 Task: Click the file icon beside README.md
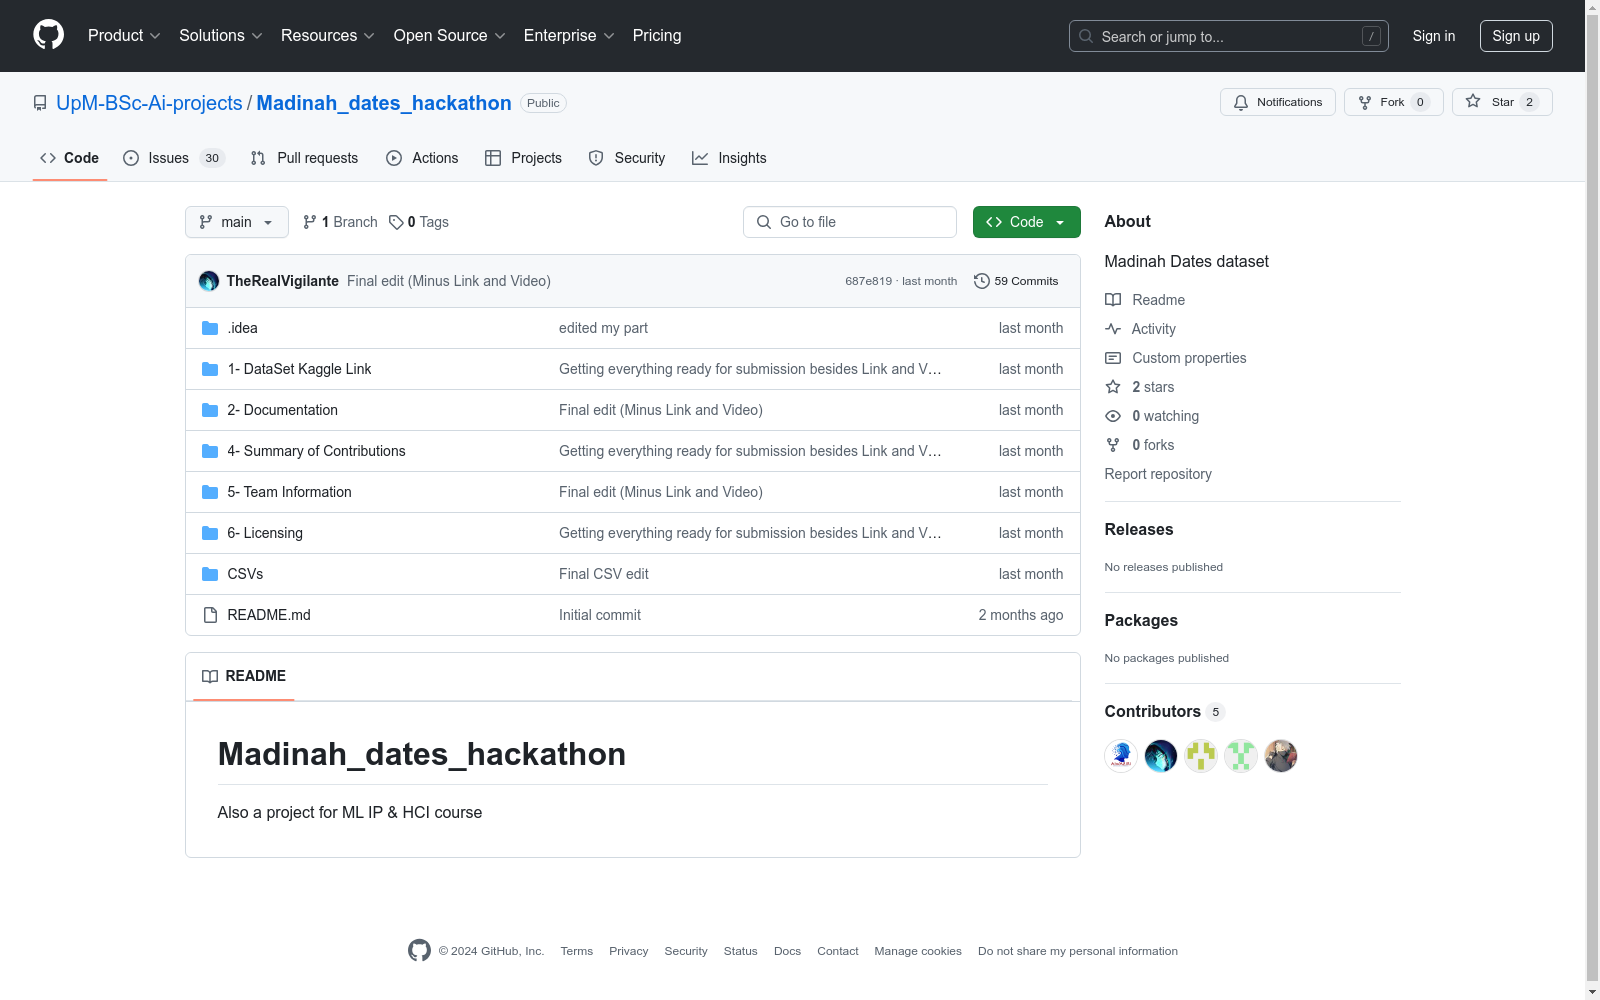(x=210, y=615)
